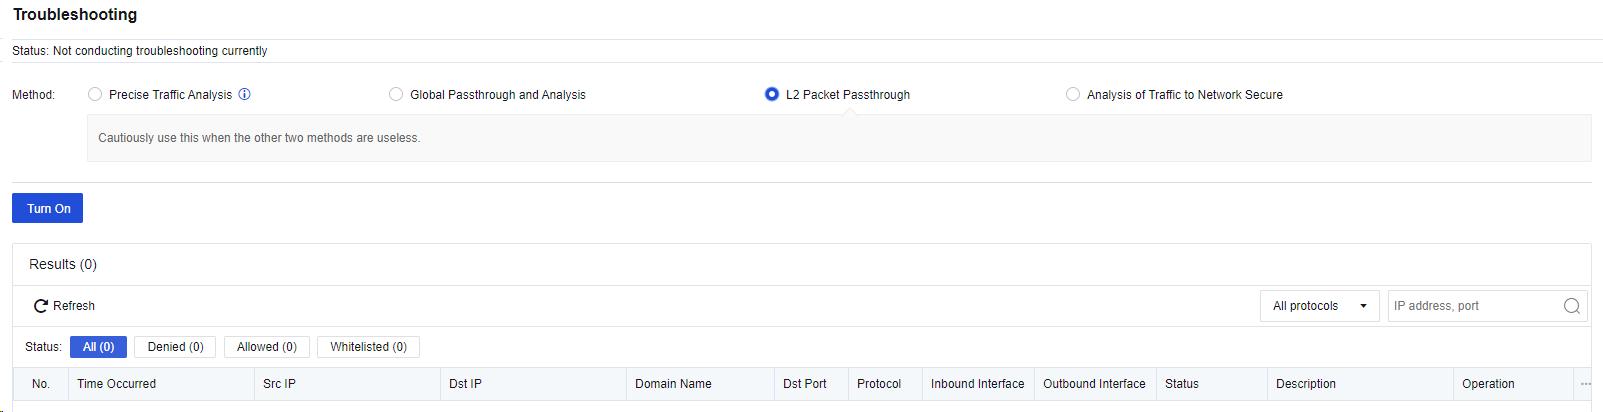
Task: Click the Domain Name column header
Action: pyautogui.click(x=673, y=384)
